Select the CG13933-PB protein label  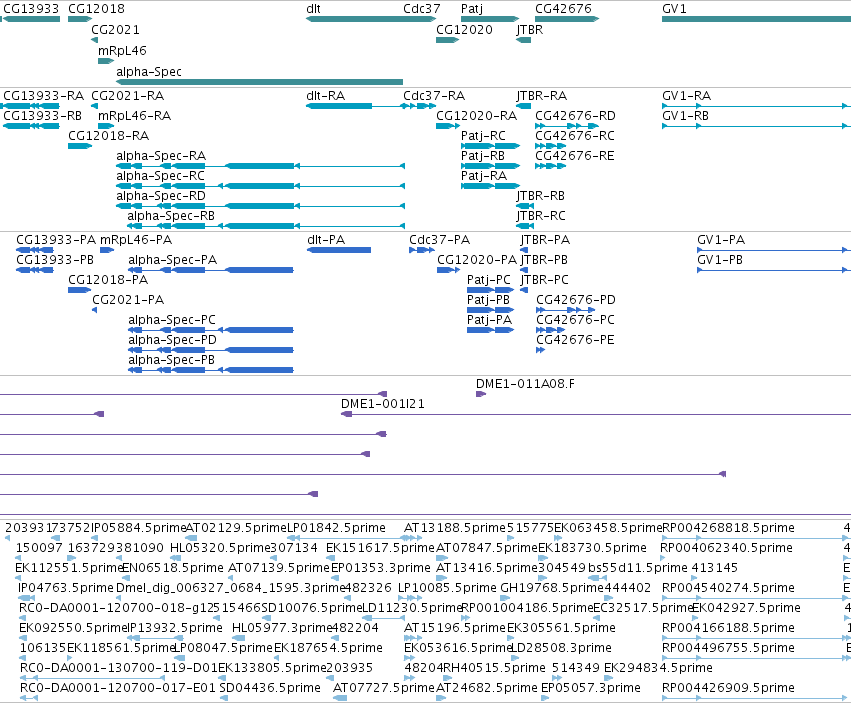tap(55, 260)
